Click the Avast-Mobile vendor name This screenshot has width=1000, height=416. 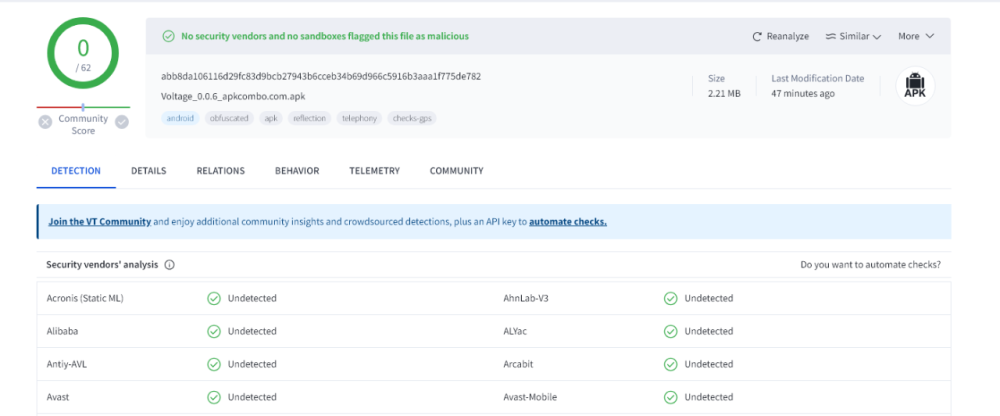pos(530,397)
